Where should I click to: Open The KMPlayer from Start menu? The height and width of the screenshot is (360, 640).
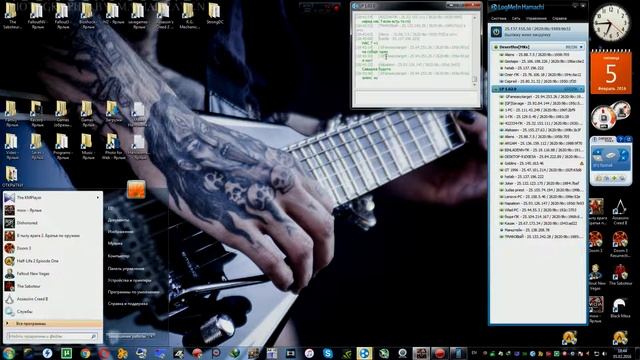coord(53,198)
